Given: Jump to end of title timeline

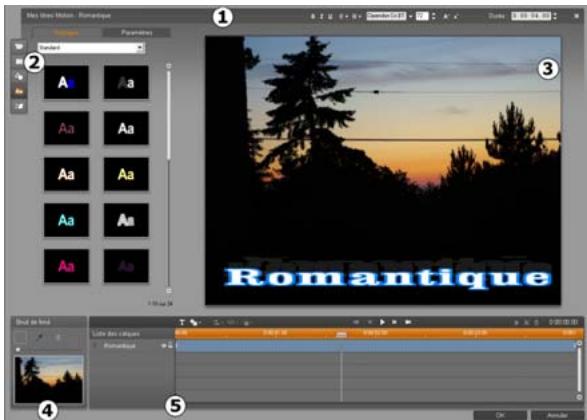Looking at the screenshot, I should click(408, 322).
